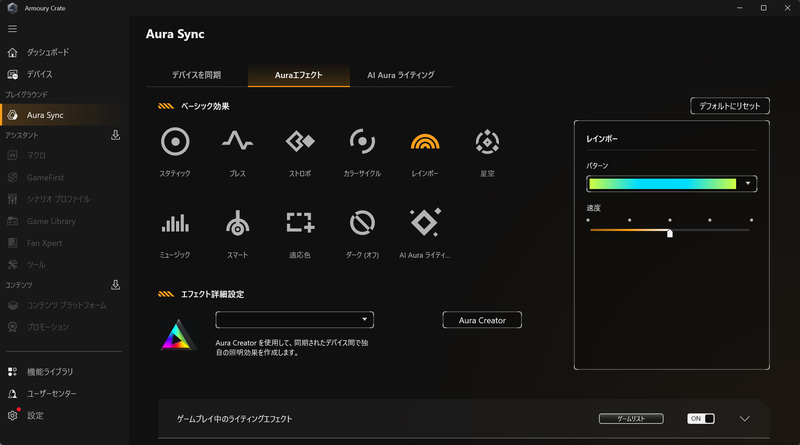Switch to デバイスを同期 tab
This screenshot has width=800, height=445.
[x=196, y=75]
